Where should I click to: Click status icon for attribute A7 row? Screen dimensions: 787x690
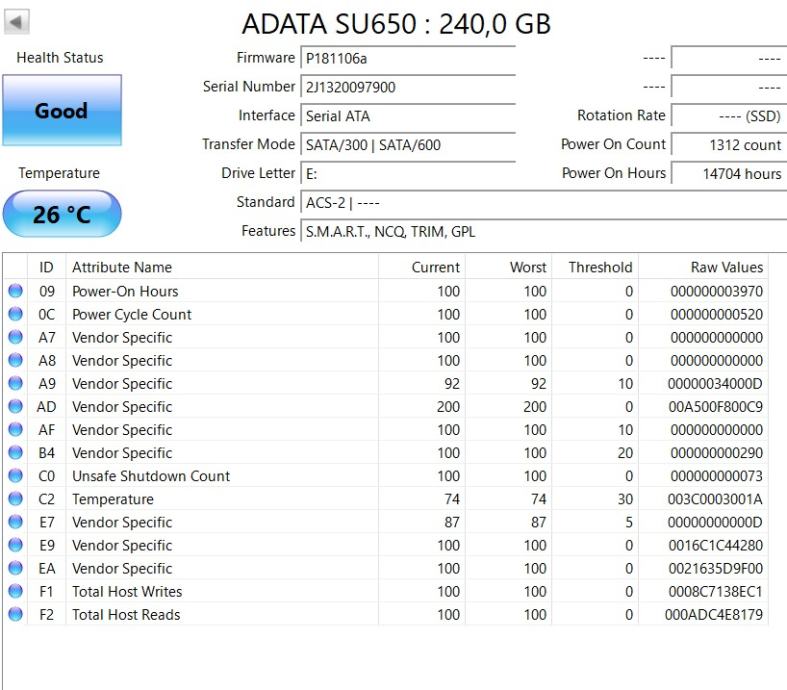click(16, 337)
